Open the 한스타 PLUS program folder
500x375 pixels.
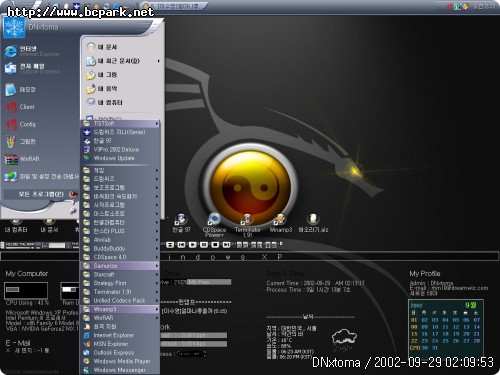click(120, 231)
